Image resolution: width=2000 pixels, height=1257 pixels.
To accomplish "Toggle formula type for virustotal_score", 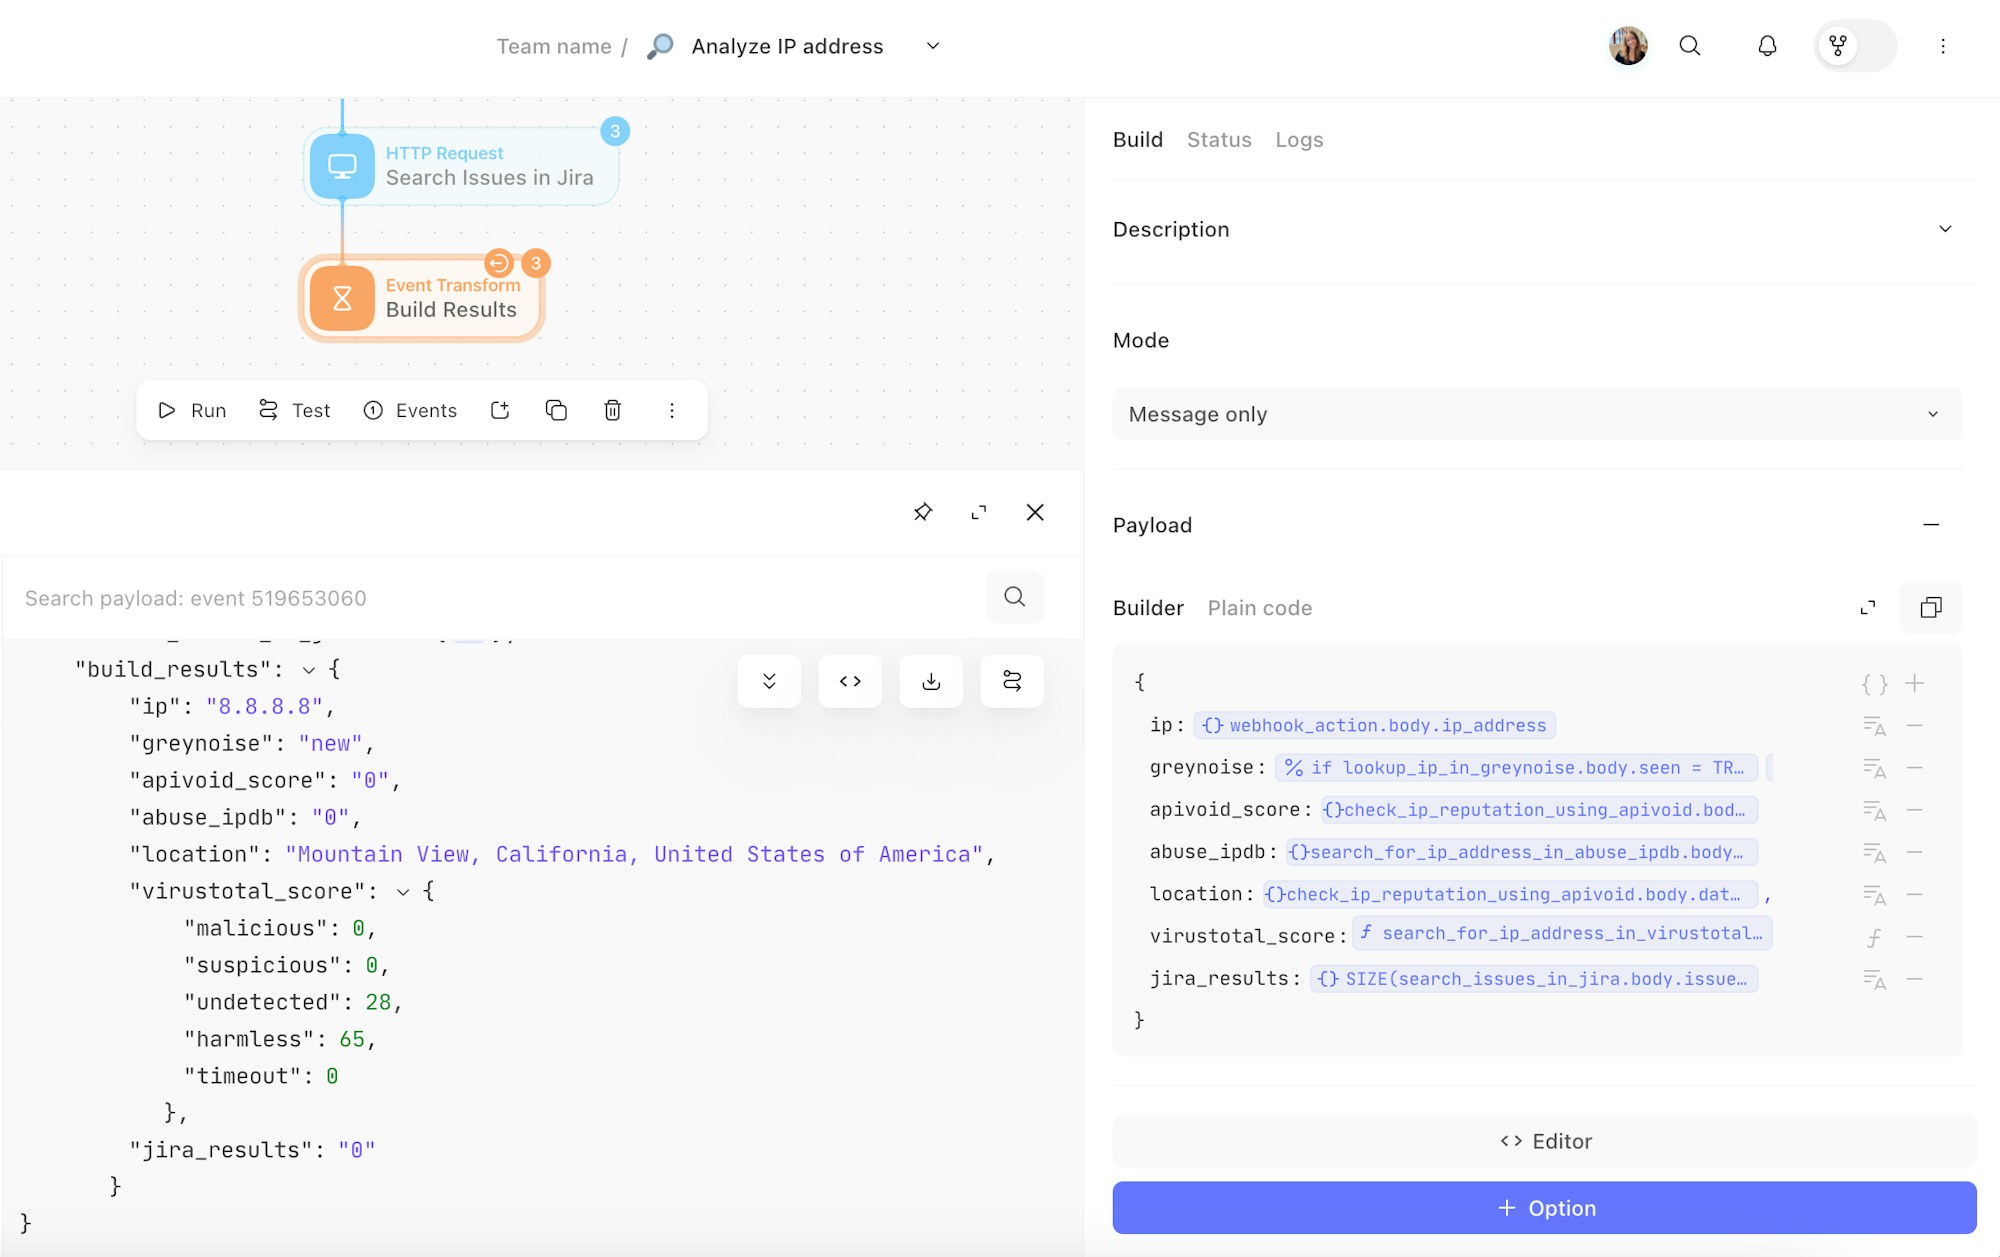I will (1874, 937).
